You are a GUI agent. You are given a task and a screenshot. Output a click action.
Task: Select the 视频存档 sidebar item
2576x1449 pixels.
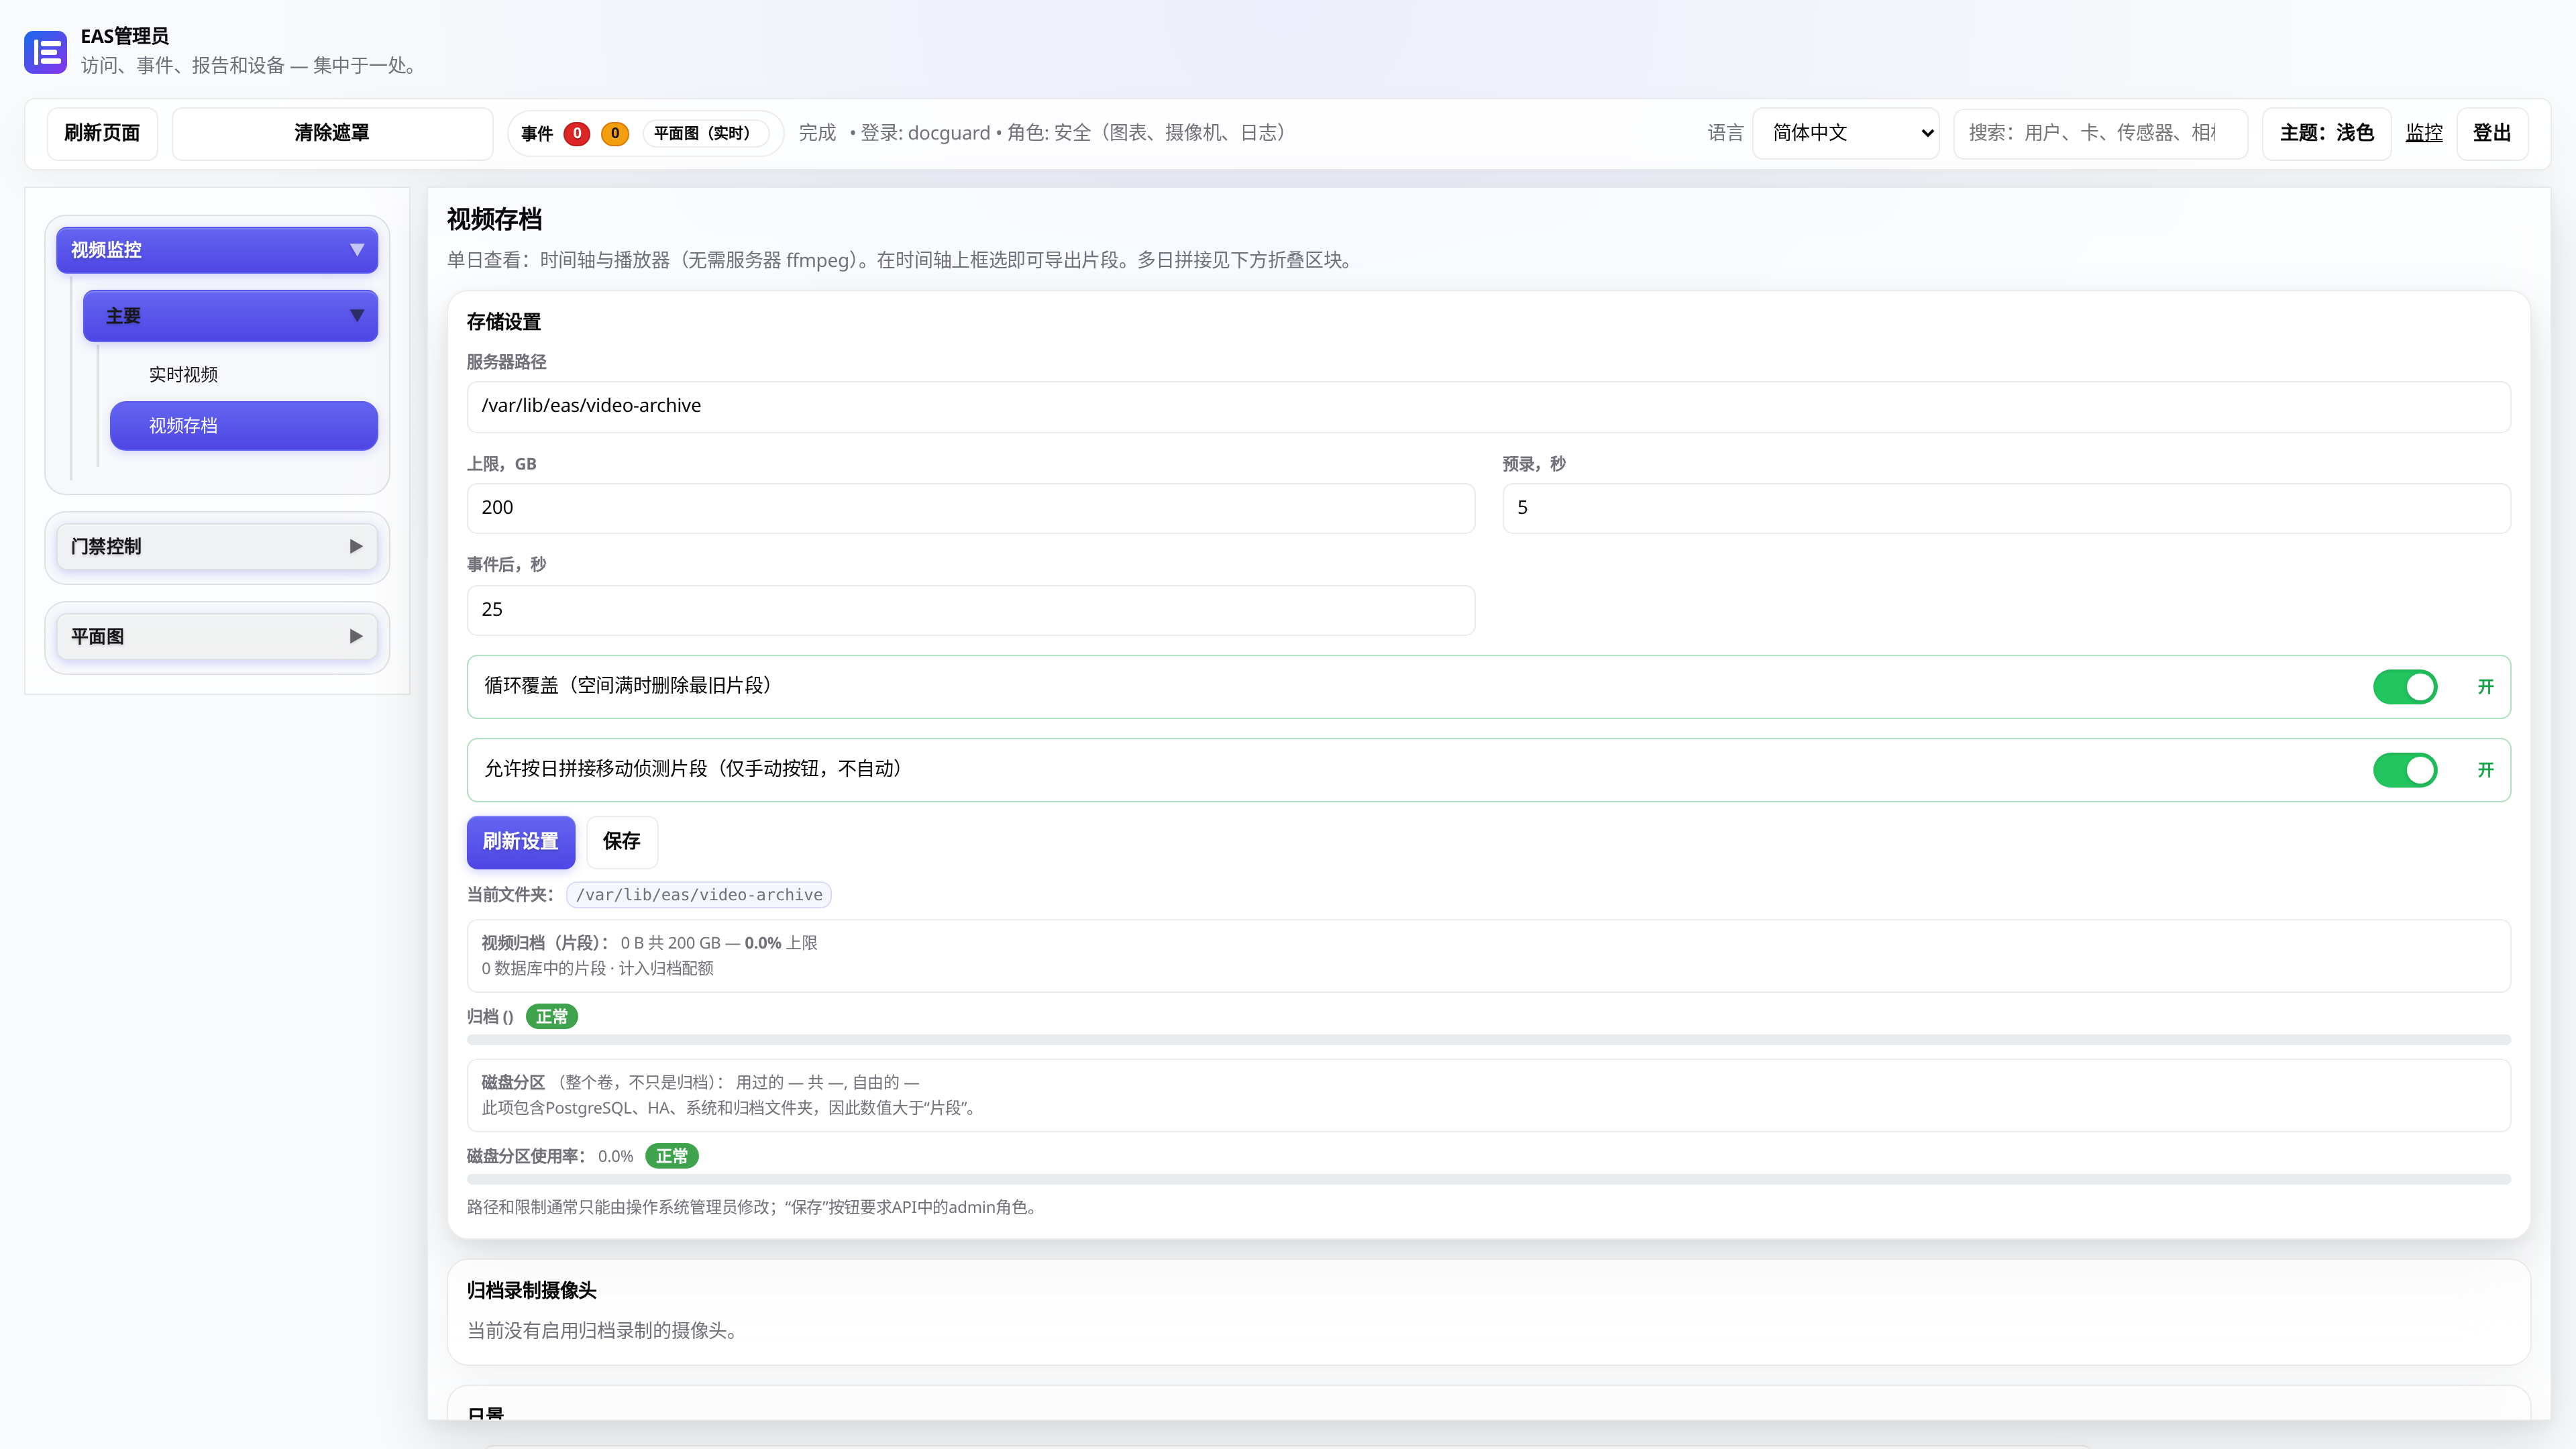click(244, 426)
